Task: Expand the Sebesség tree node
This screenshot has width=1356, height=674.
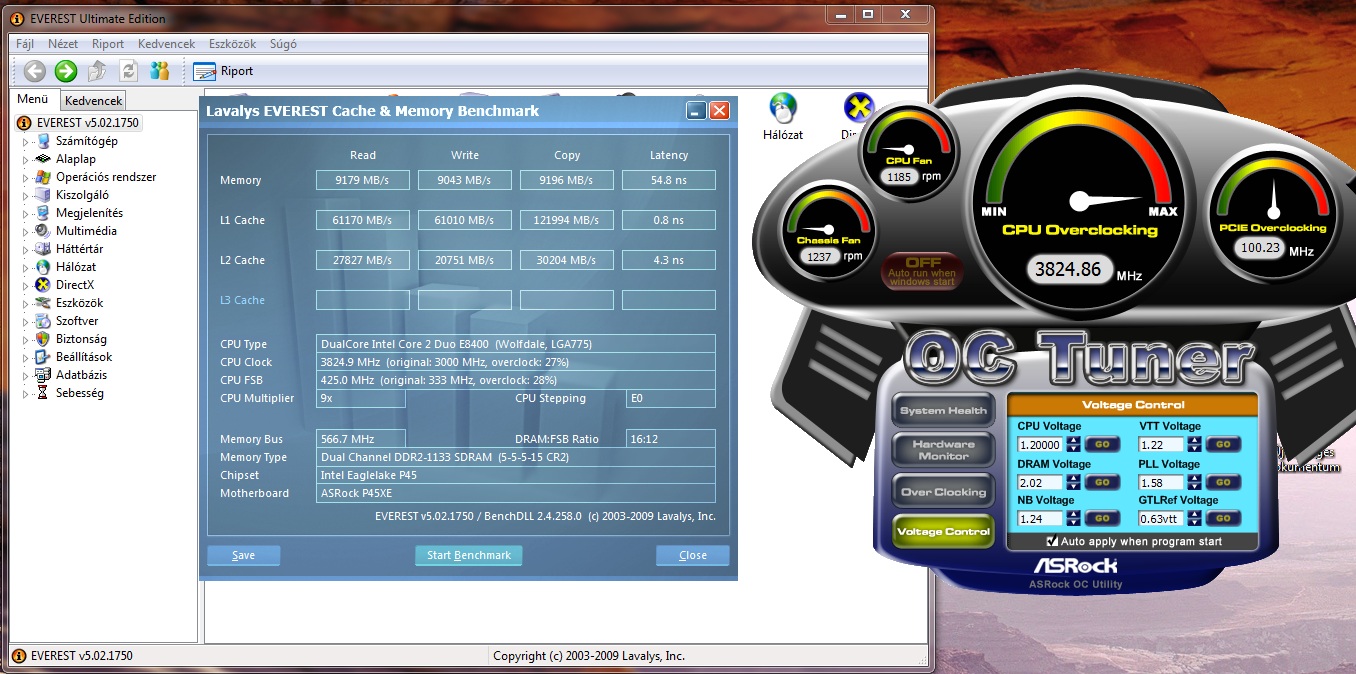Action: [x=26, y=393]
